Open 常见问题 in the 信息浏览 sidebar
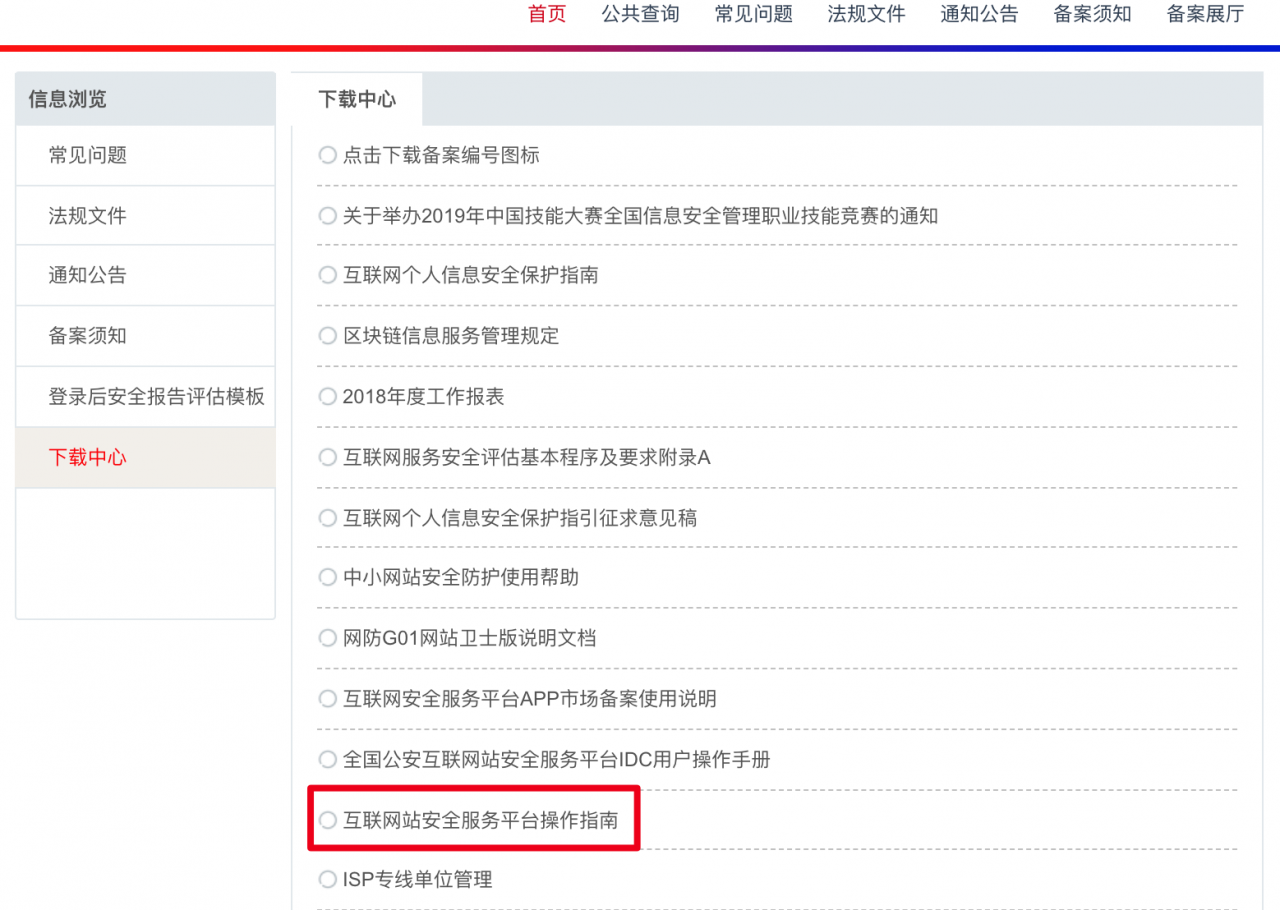1280x910 pixels. point(145,155)
